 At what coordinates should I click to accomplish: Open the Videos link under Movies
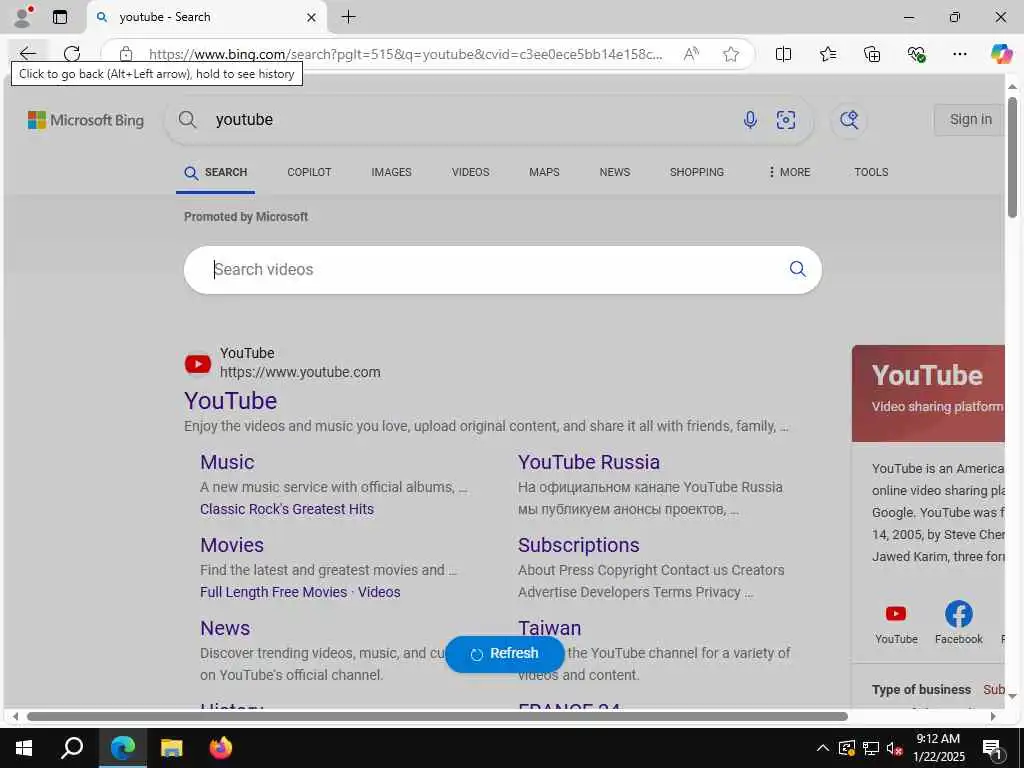point(379,592)
